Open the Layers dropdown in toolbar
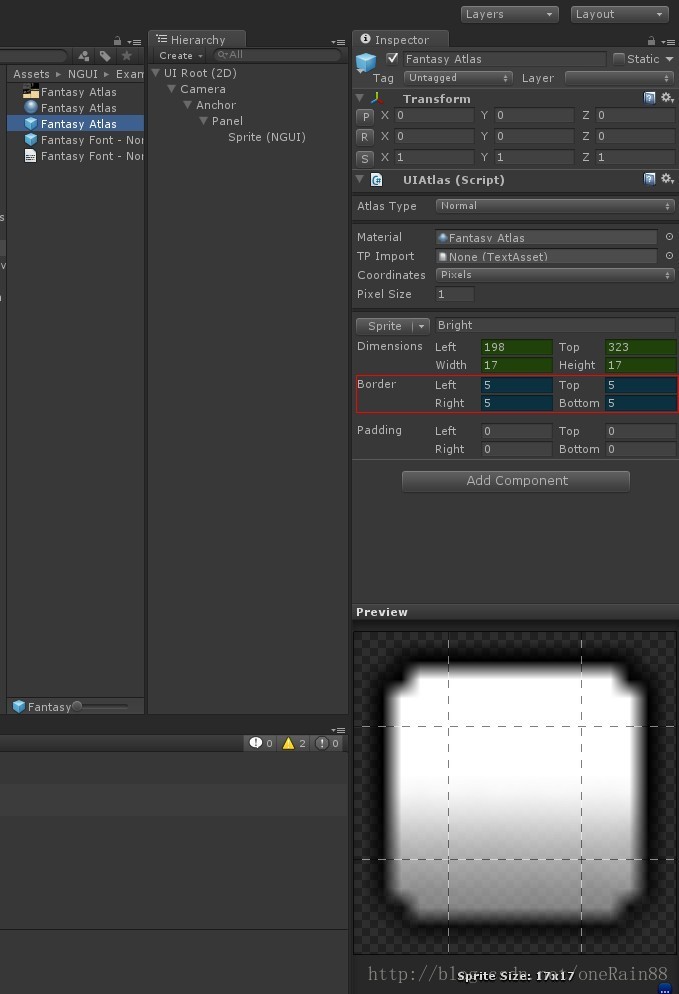Screen dimensions: 679x994 click(510, 14)
